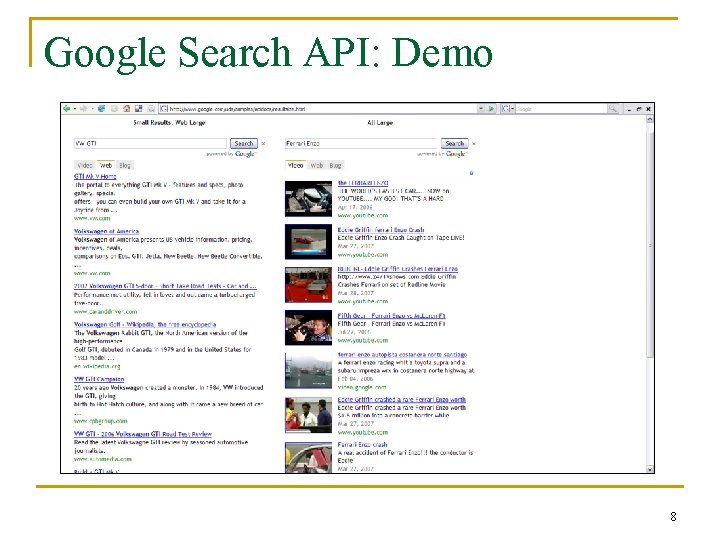This screenshot has height=540, width=720.
Task: Click thumbnail of rare Ferrari Enzo crash video
Action: tap(308, 416)
